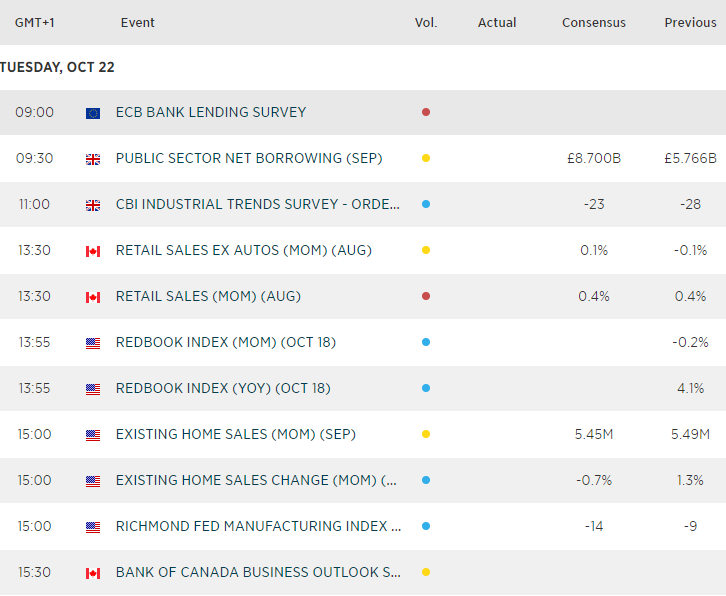
Task: Click the Actual column header
Action: (x=497, y=22)
